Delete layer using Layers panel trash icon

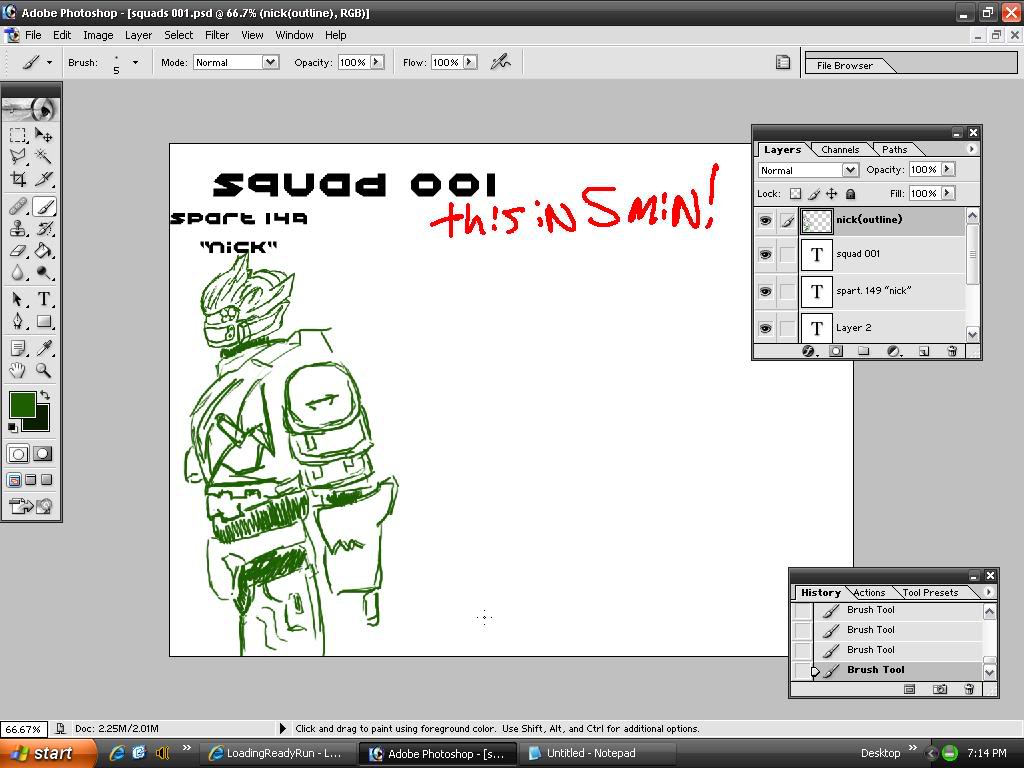pyautogui.click(x=951, y=352)
